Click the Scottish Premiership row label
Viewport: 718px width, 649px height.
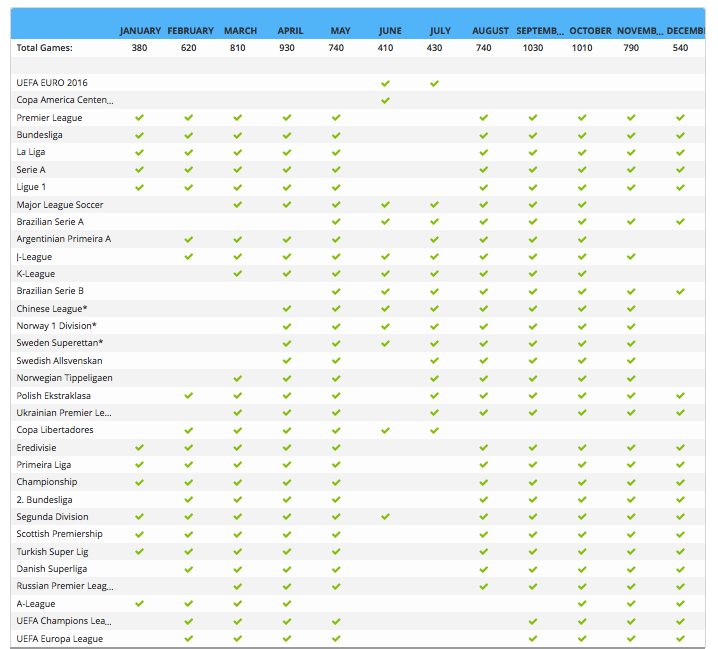(60, 534)
